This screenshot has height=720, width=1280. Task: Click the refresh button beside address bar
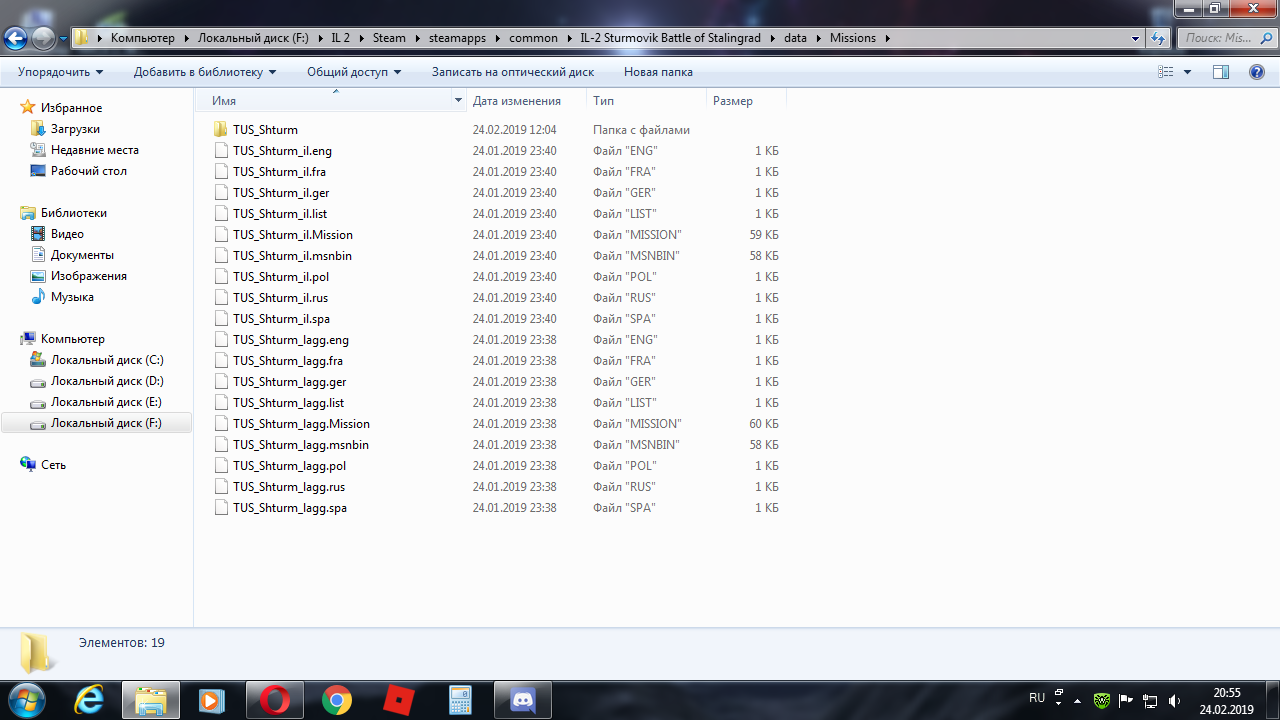pos(1158,38)
